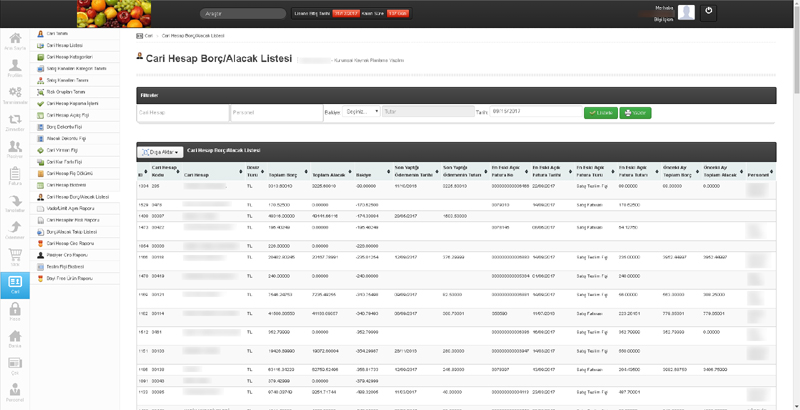Click the Cari Hesap filter field

[x=183, y=113]
